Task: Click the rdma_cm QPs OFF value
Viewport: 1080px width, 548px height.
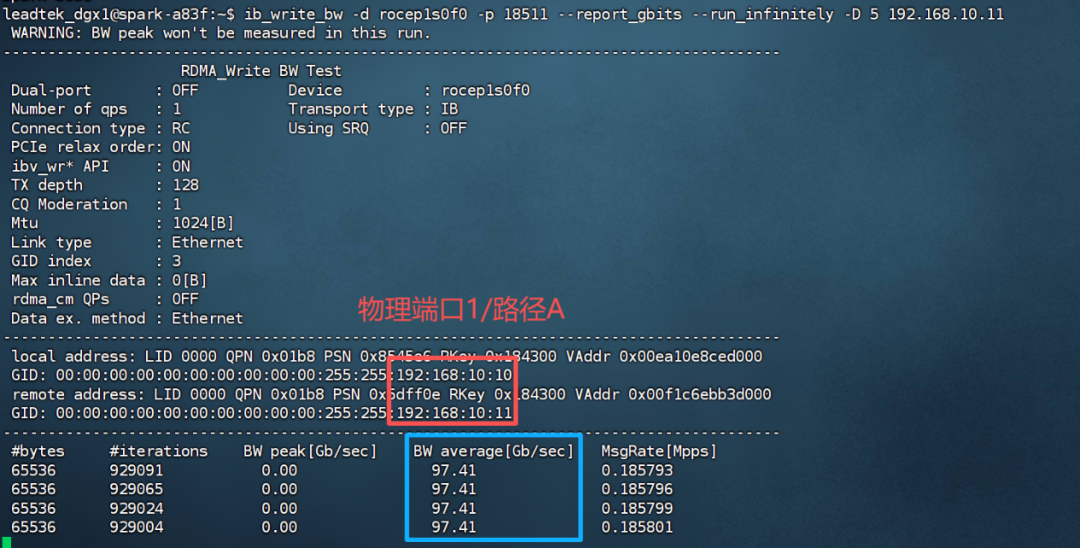Action: point(185,299)
